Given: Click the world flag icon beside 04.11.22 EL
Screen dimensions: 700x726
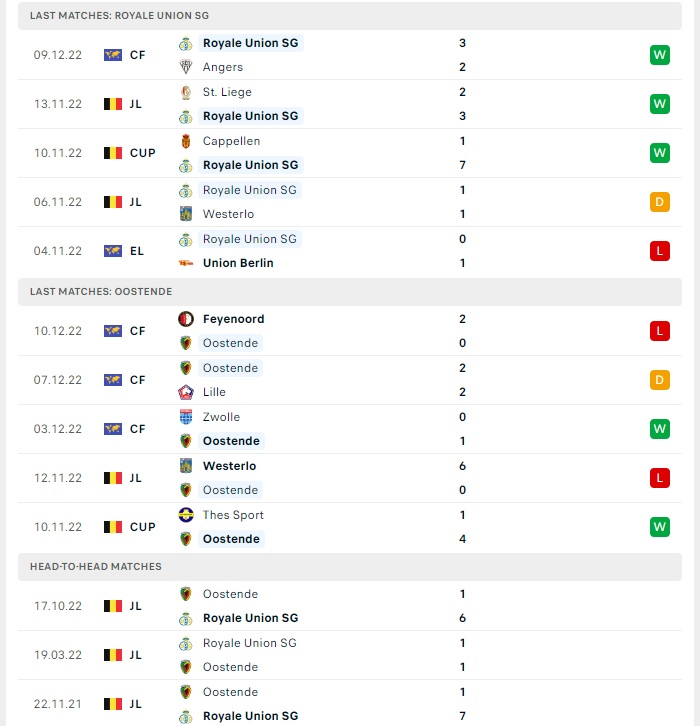Looking at the screenshot, I should point(113,251).
